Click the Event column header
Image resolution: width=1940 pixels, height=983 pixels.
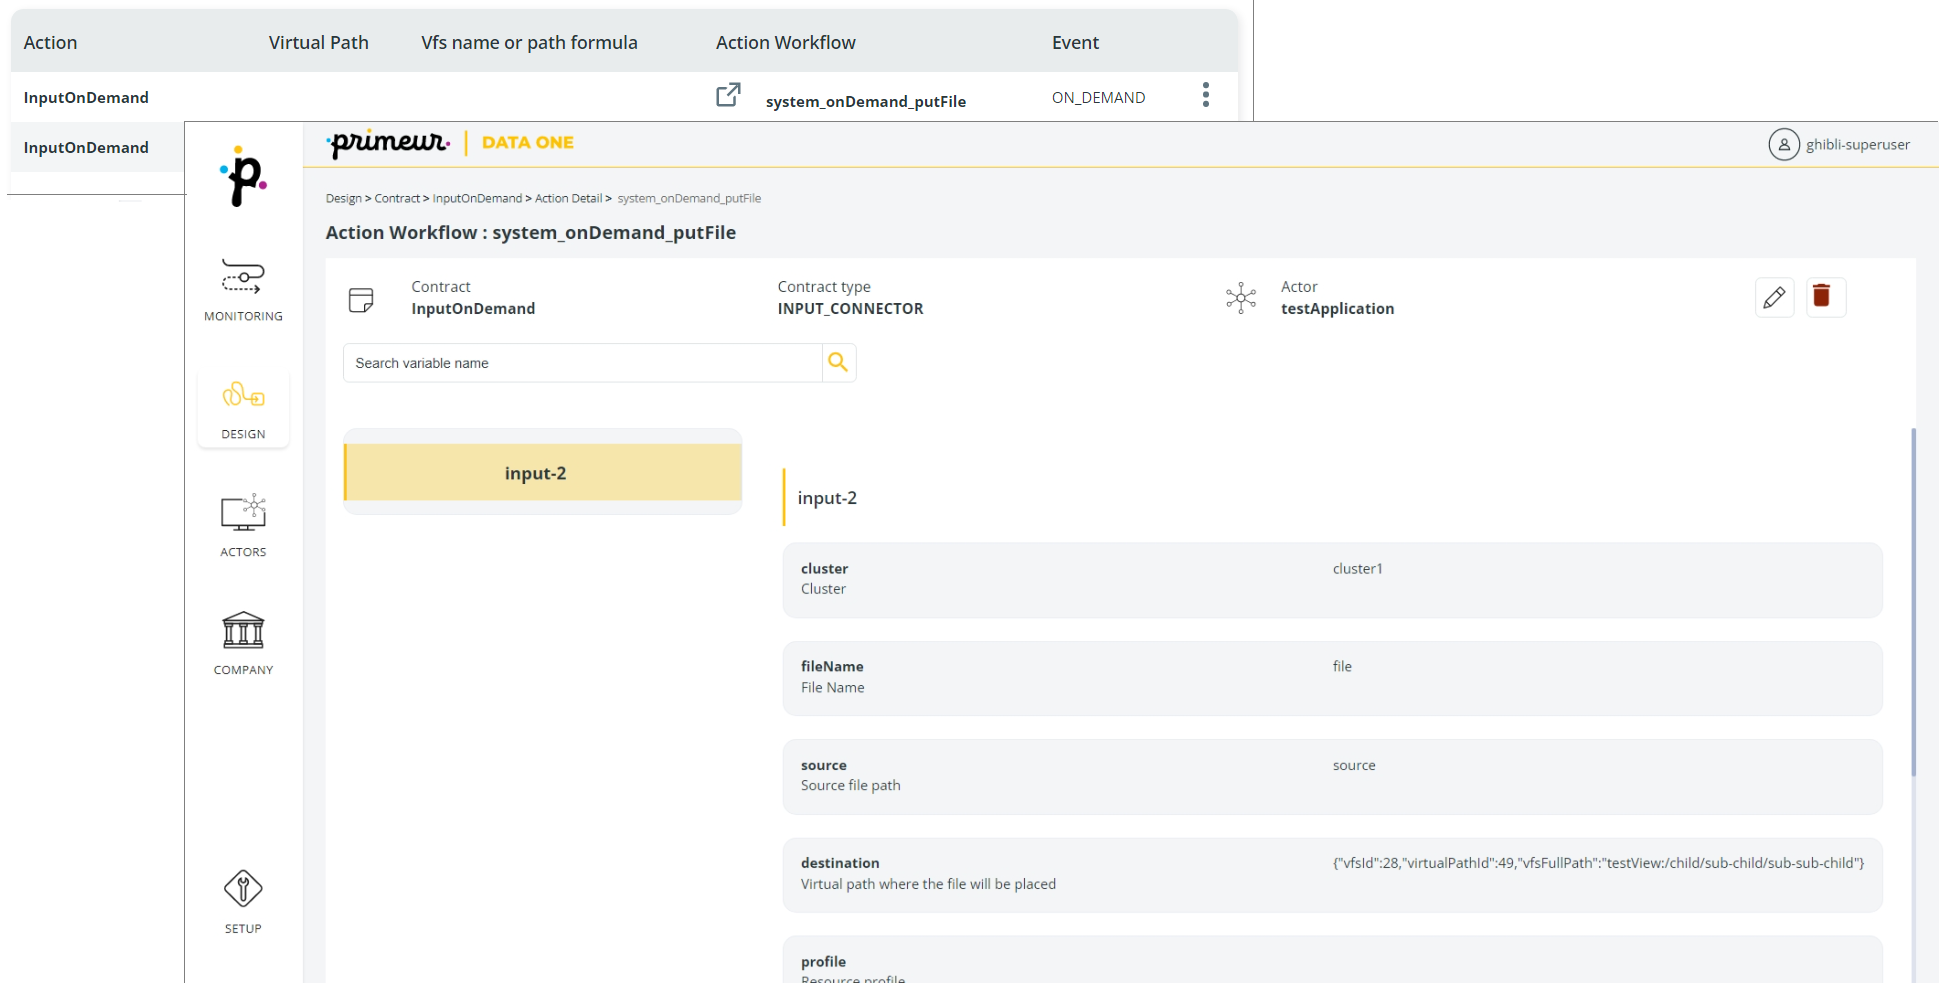click(x=1075, y=42)
